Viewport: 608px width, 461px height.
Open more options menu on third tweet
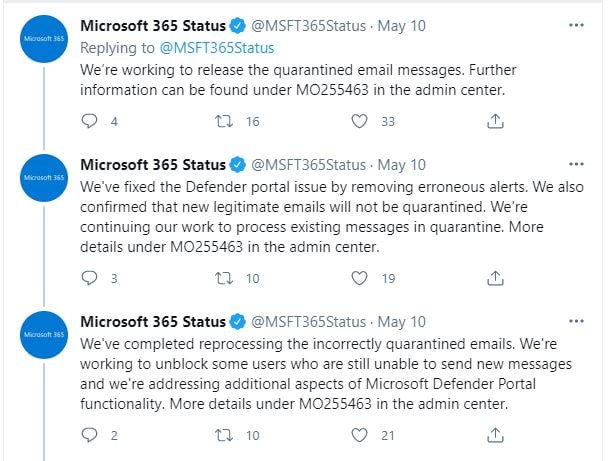click(576, 321)
